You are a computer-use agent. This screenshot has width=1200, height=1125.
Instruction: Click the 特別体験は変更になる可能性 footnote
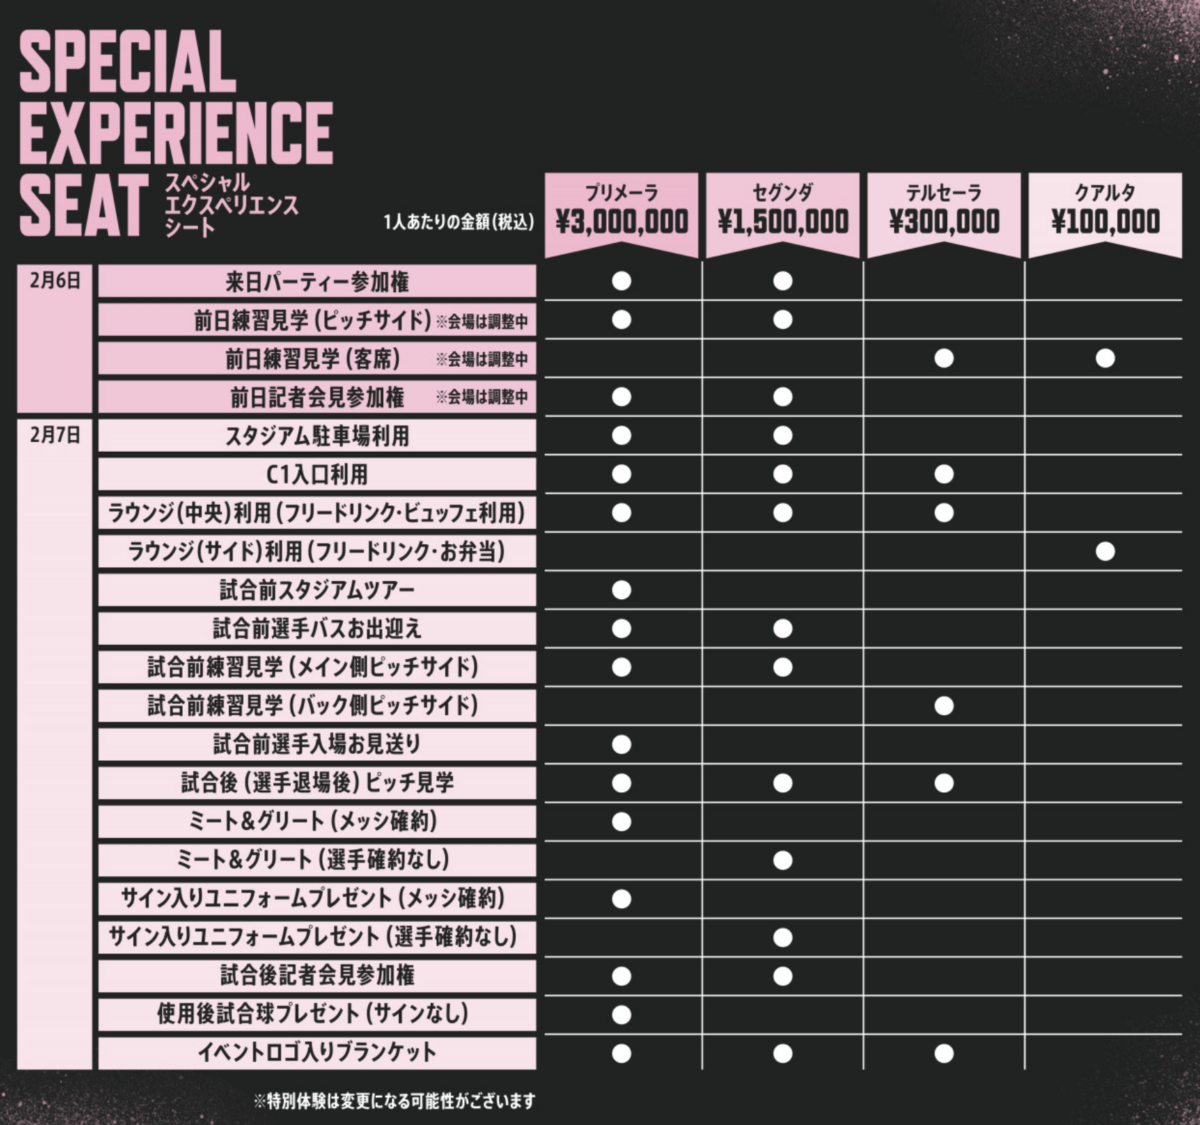(x=395, y=1101)
